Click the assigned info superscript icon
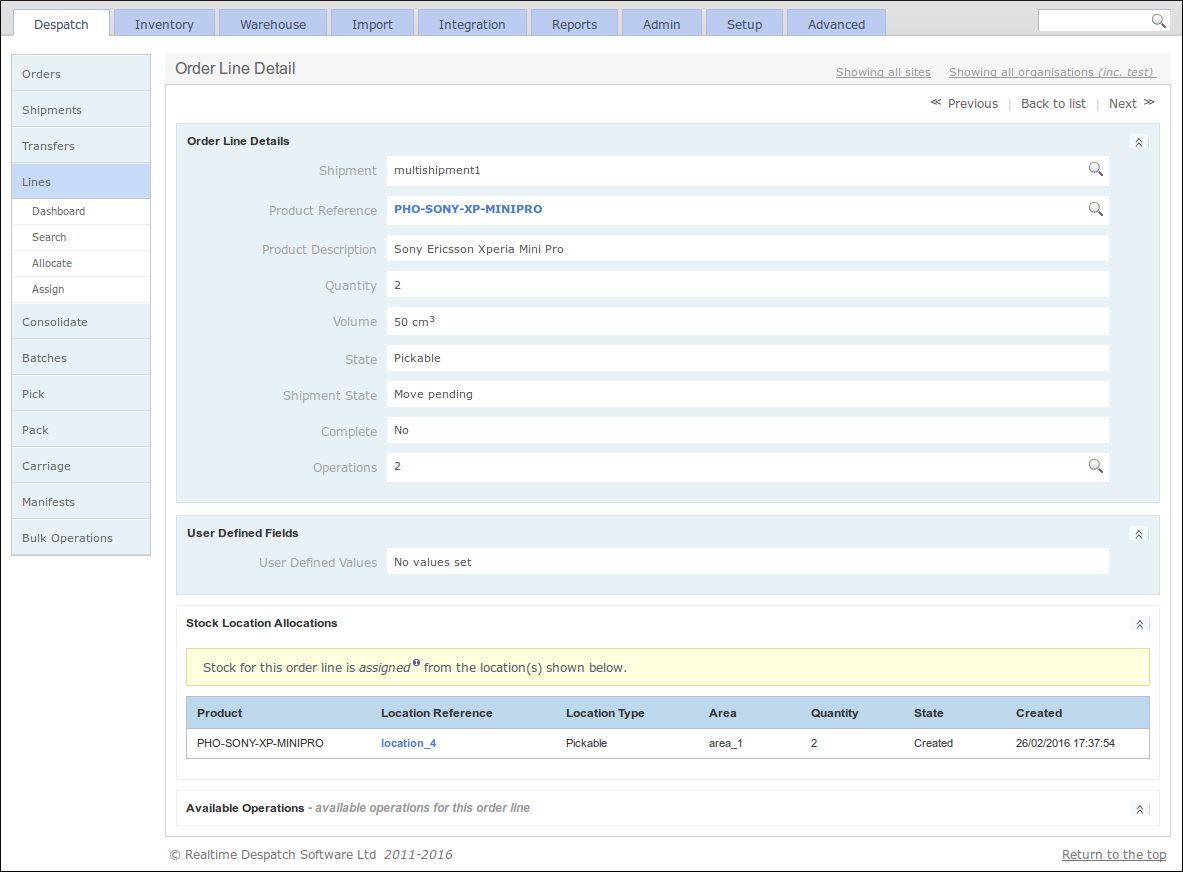The height and width of the screenshot is (872, 1183). coord(416,662)
